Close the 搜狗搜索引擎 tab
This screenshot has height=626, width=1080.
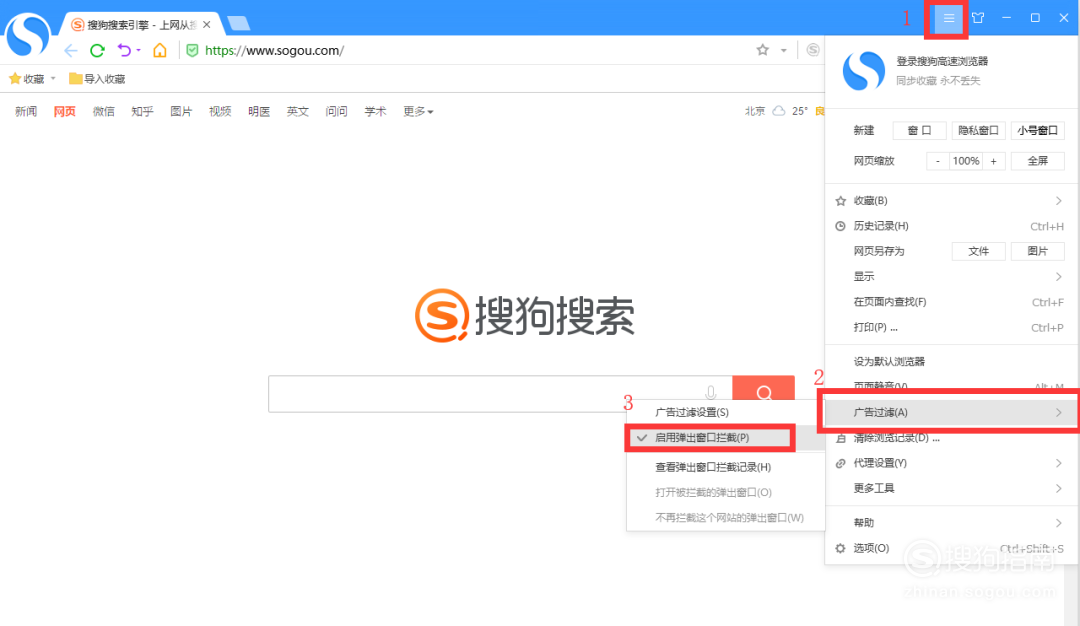[x=207, y=25]
